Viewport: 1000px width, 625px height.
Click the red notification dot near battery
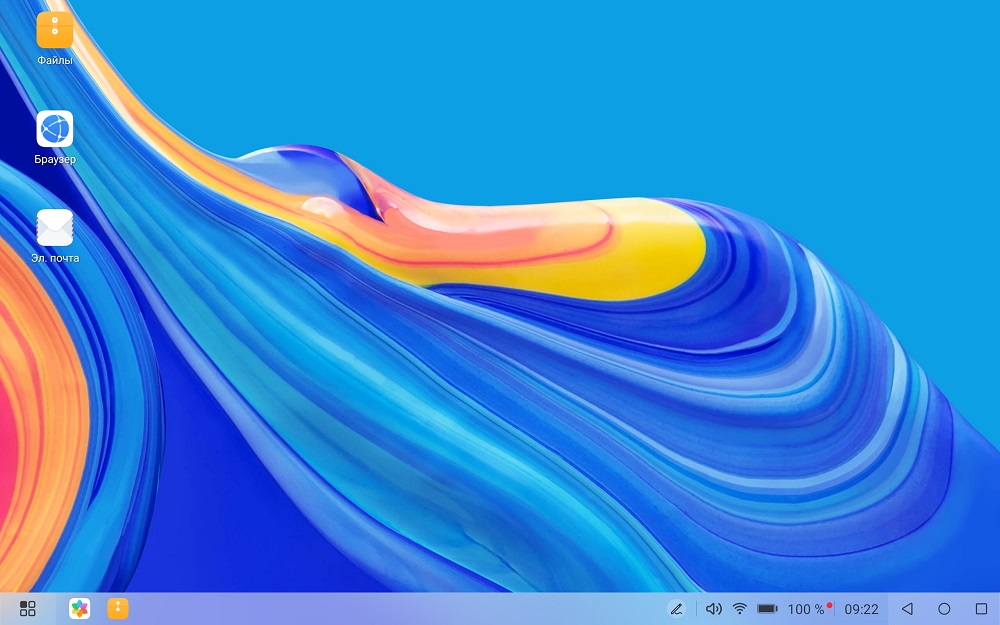coord(829,605)
